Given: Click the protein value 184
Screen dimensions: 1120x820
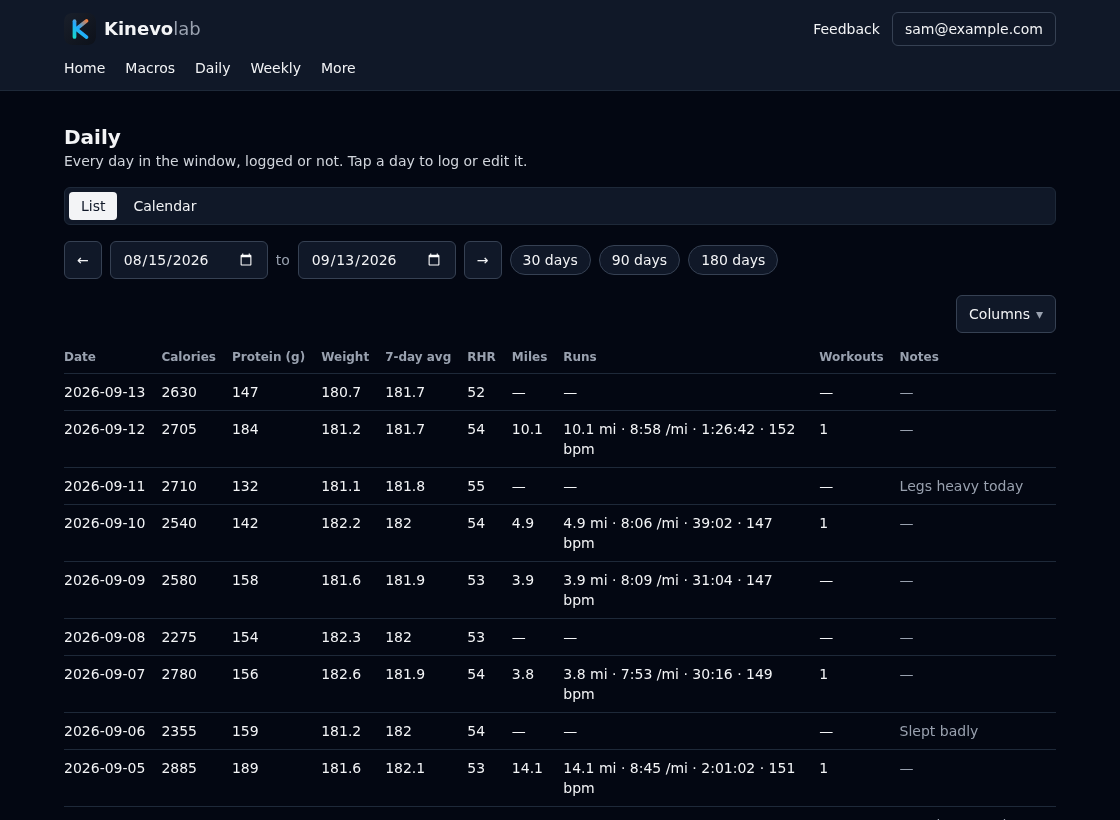Looking at the screenshot, I should click(245, 429).
